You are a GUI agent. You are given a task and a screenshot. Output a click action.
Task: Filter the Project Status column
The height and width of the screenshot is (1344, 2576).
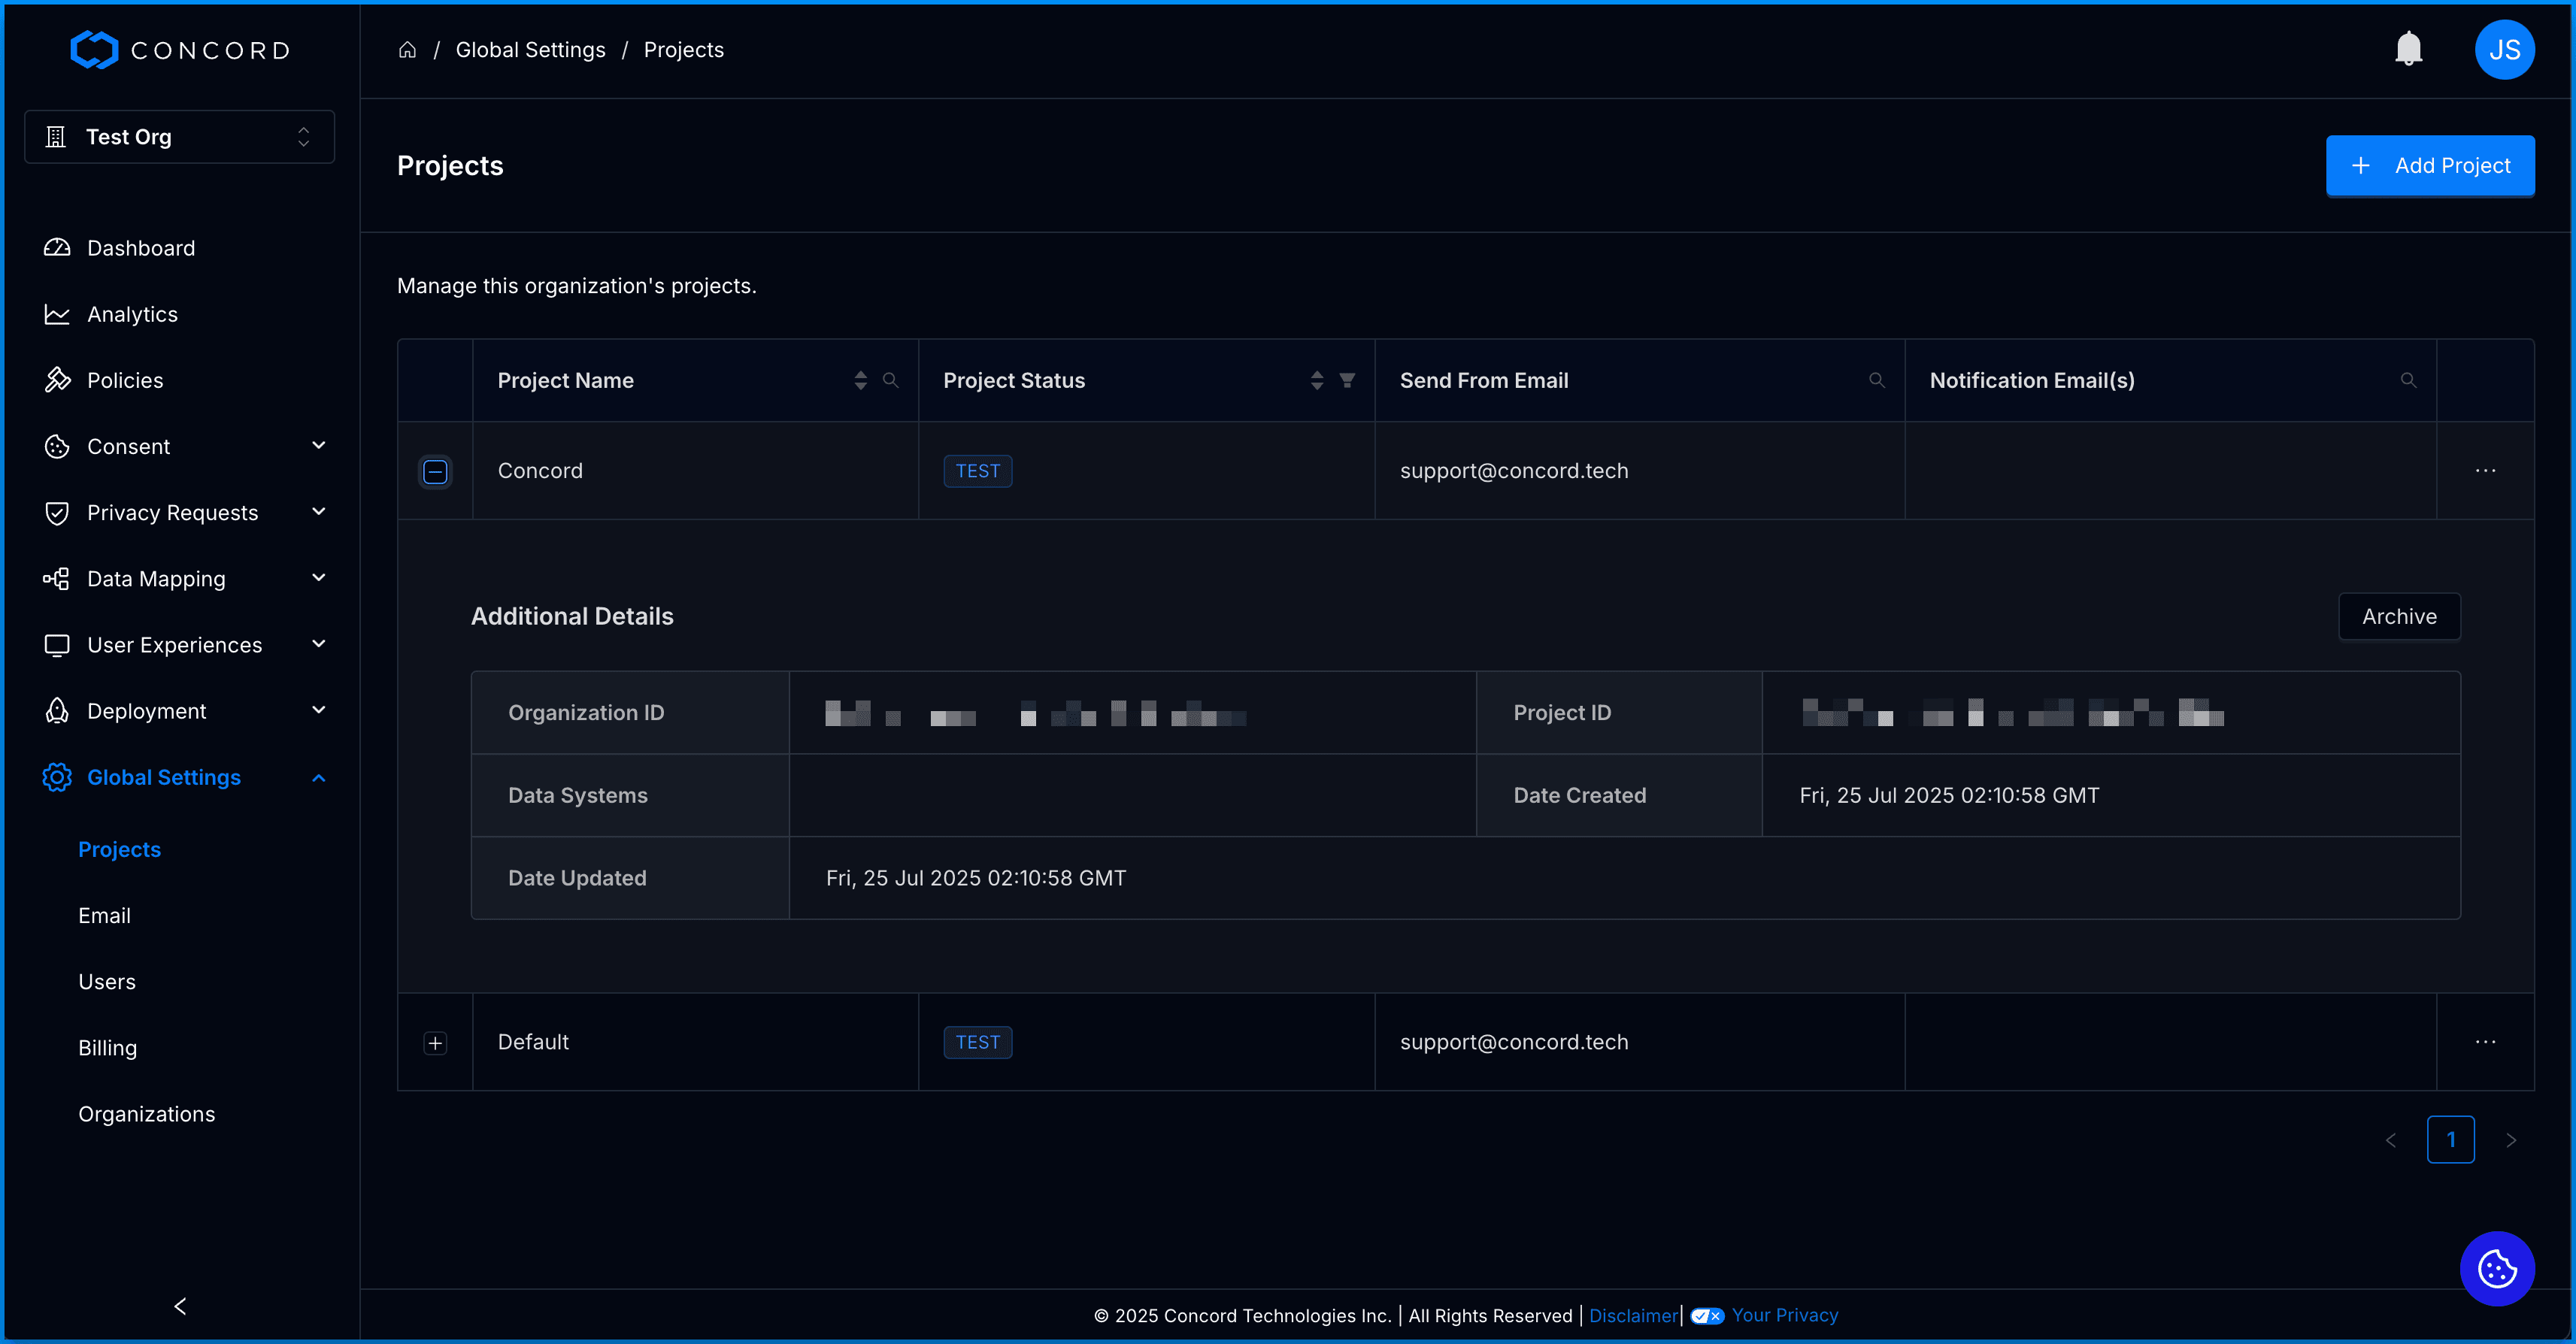pos(1347,380)
